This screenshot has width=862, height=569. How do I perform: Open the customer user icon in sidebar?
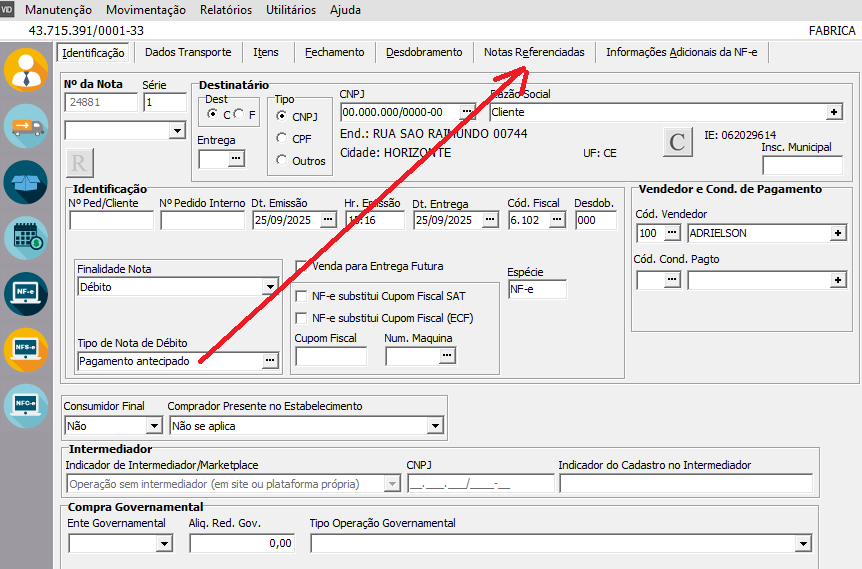pos(26,70)
